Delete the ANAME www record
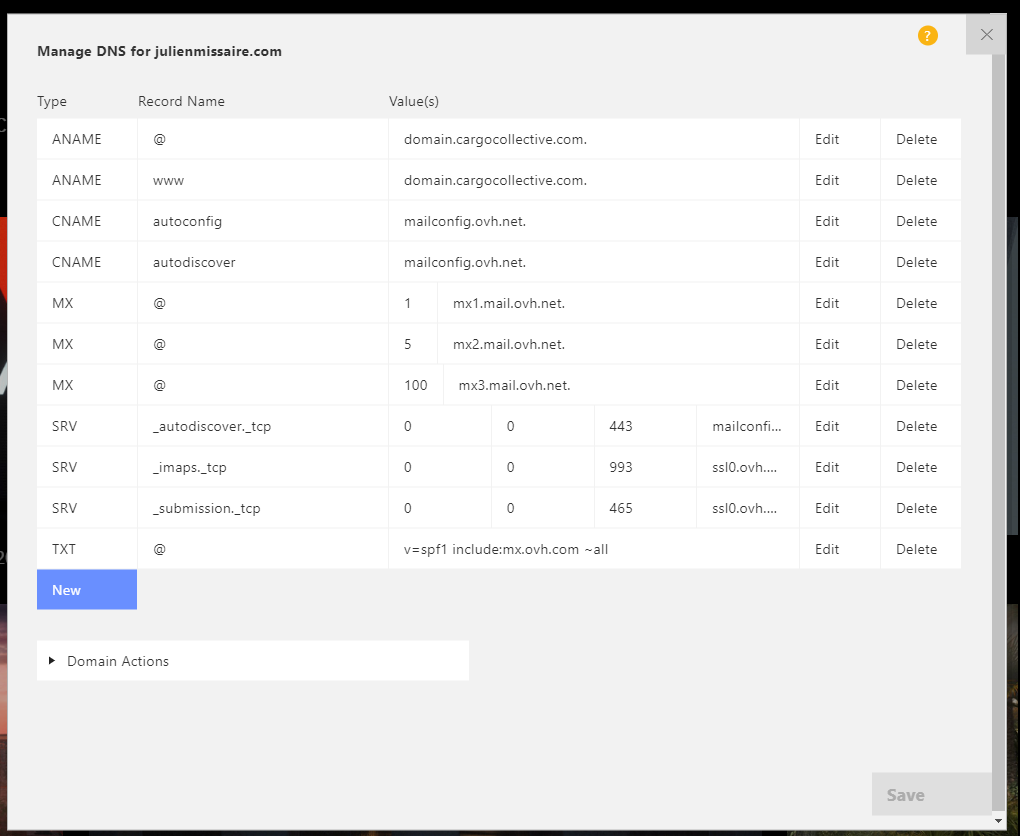 [916, 181]
